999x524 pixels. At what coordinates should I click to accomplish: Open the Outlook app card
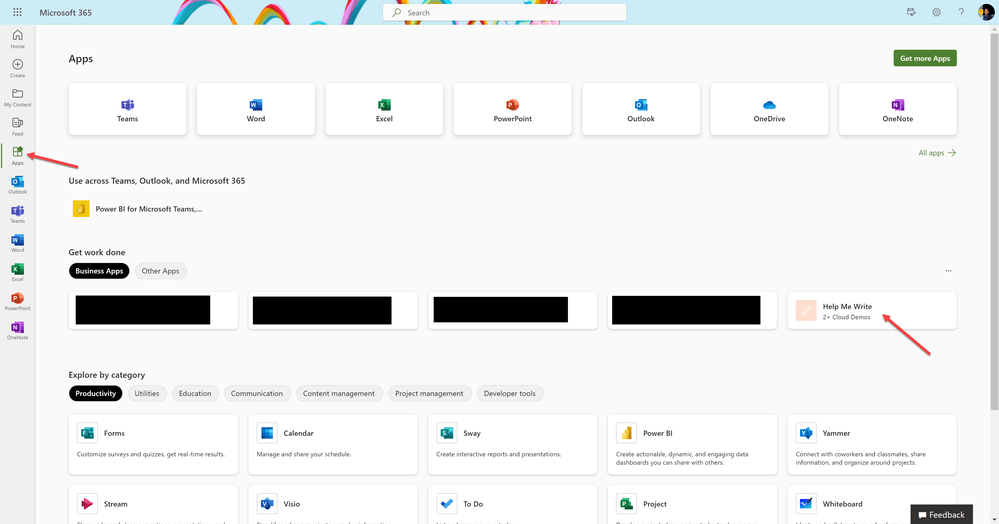(641, 109)
